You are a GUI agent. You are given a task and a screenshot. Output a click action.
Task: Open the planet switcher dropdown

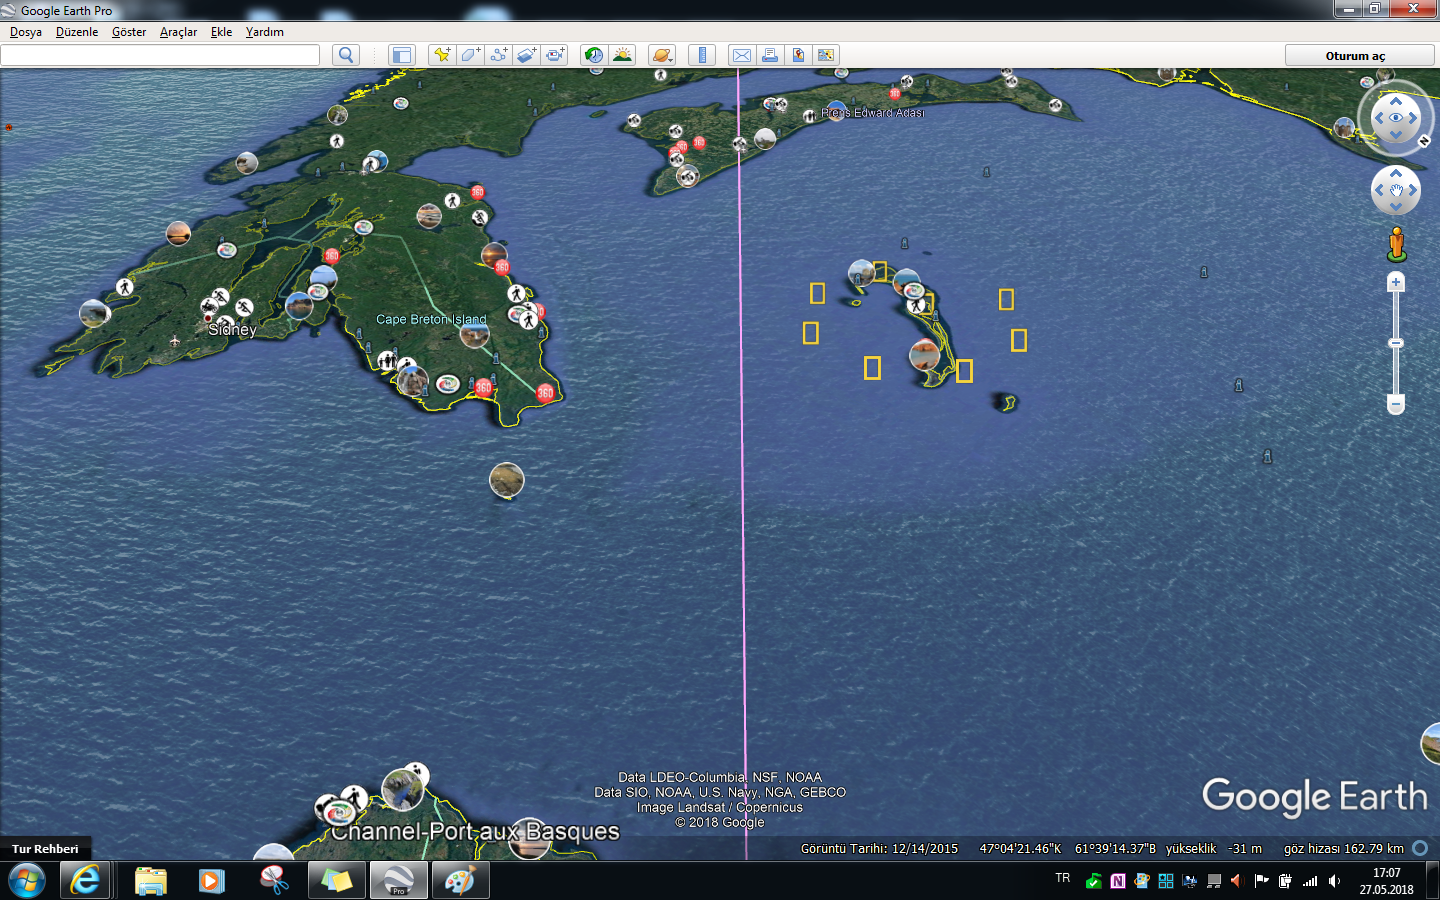[662, 55]
